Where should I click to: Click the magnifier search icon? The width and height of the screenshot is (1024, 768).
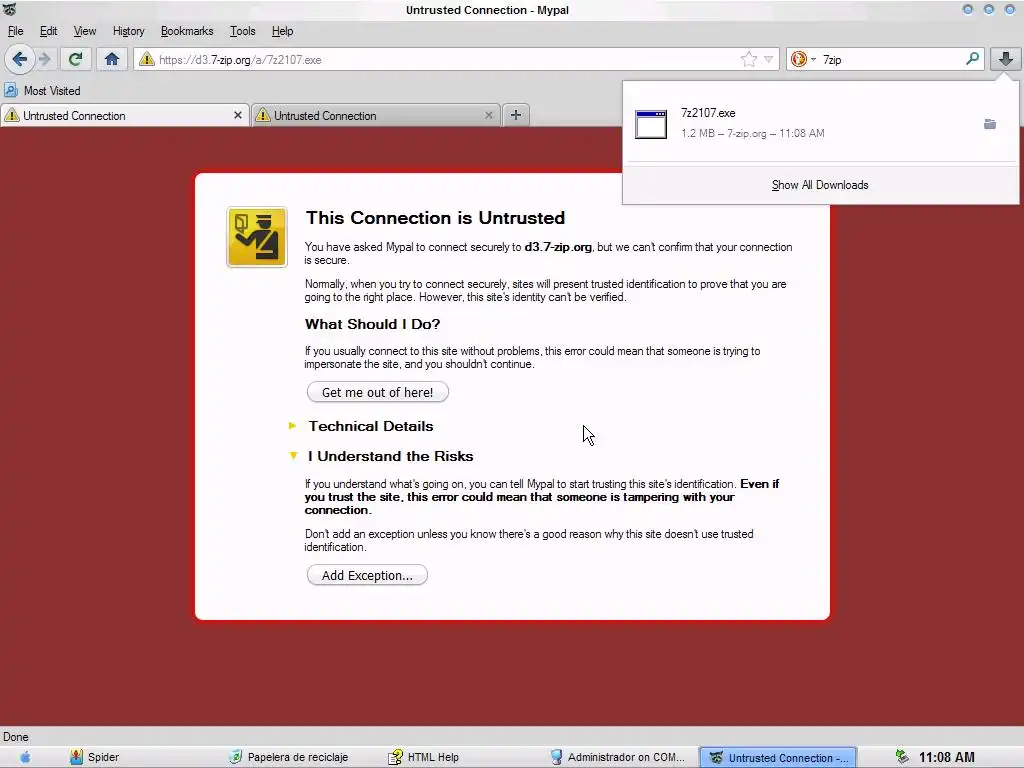[972, 59]
